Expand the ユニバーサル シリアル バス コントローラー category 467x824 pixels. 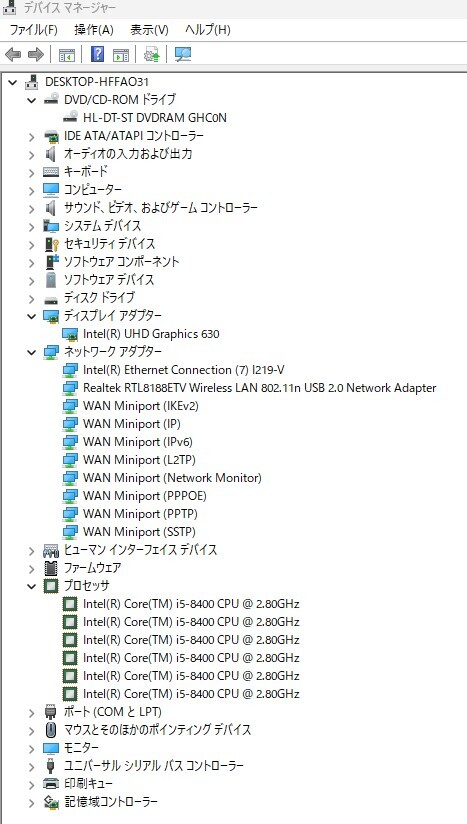pyautogui.click(x=32, y=766)
